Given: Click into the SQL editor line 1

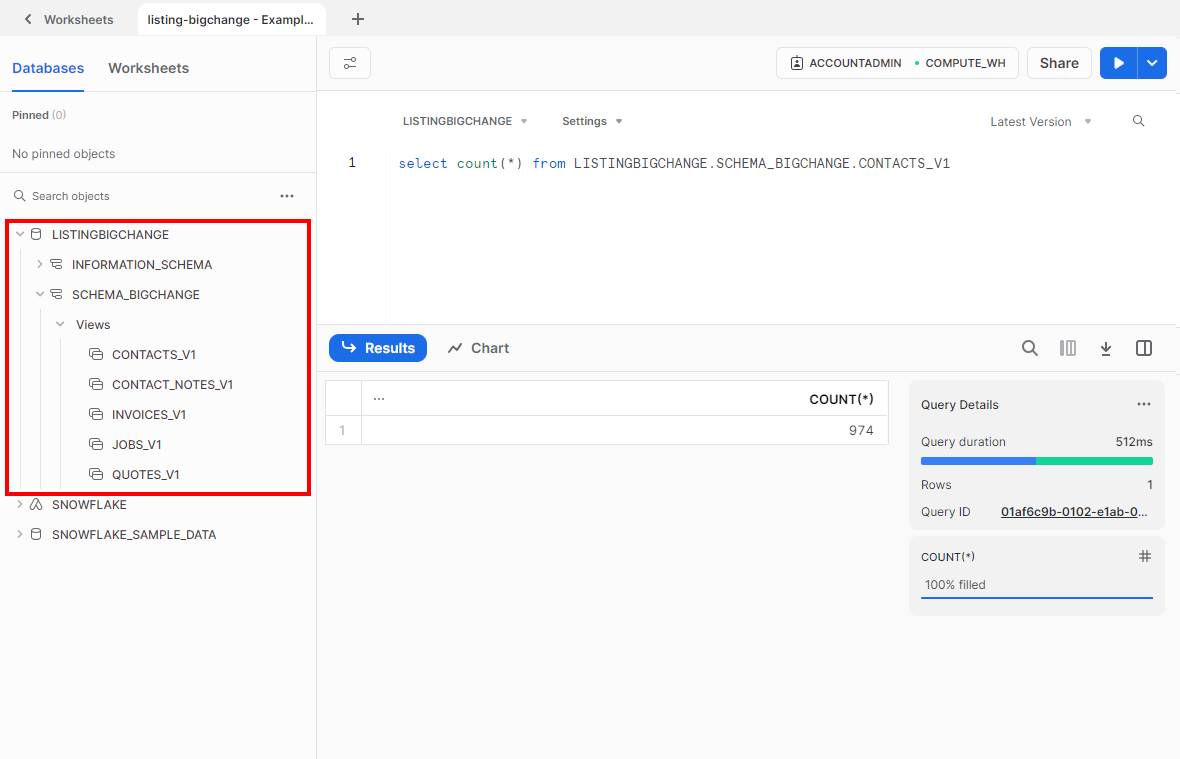Looking at the screenshot, I should 674,163.
